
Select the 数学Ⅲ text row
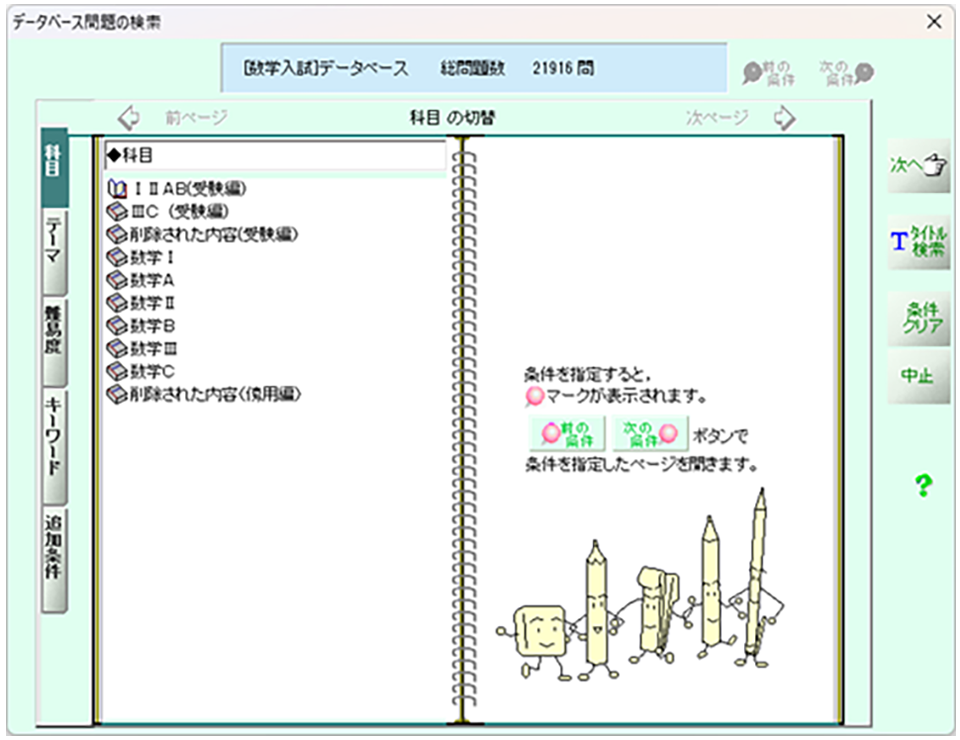tap(154, 349)
